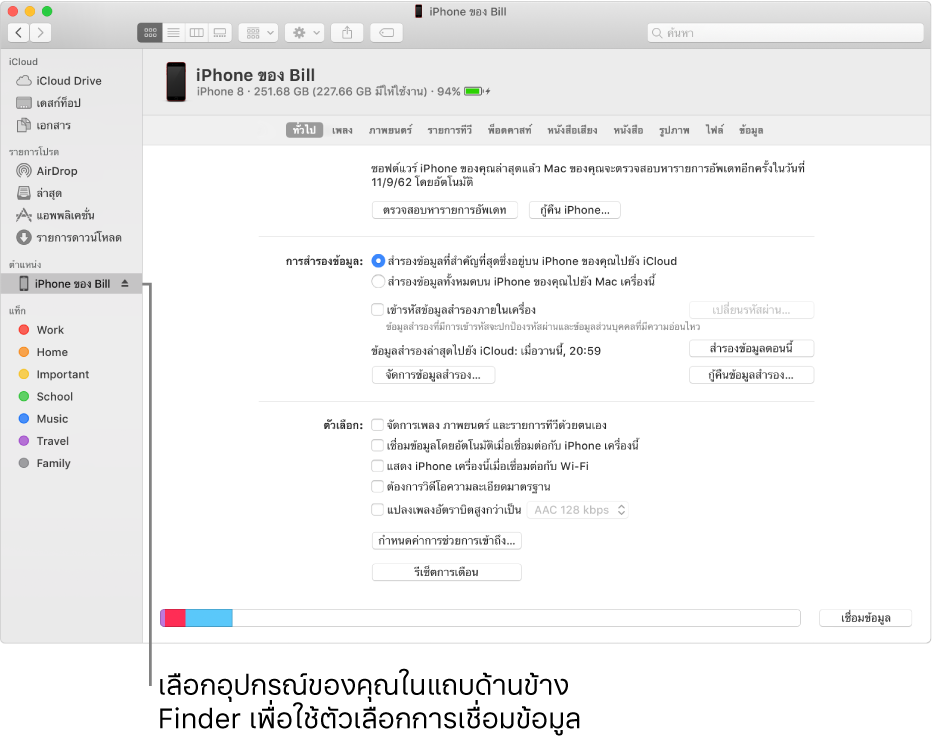
Task: Open the item grouping dropdown
Action: [259, 33]
